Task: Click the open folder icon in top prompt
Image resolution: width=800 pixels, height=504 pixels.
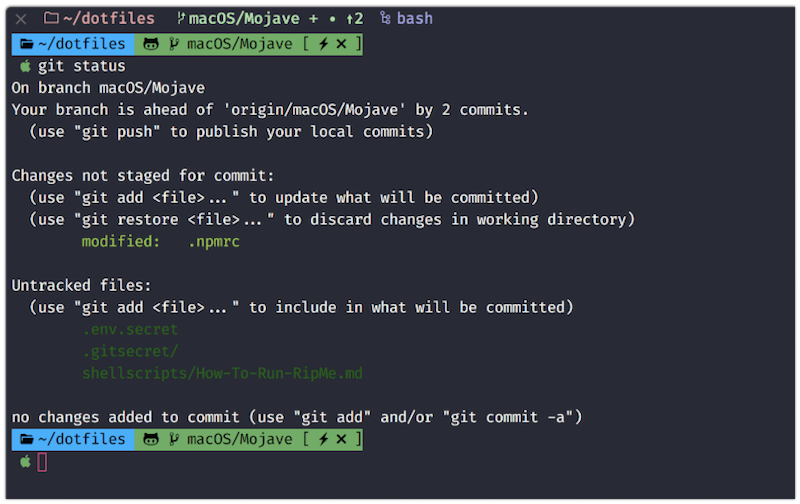Action: click(27, 44)
